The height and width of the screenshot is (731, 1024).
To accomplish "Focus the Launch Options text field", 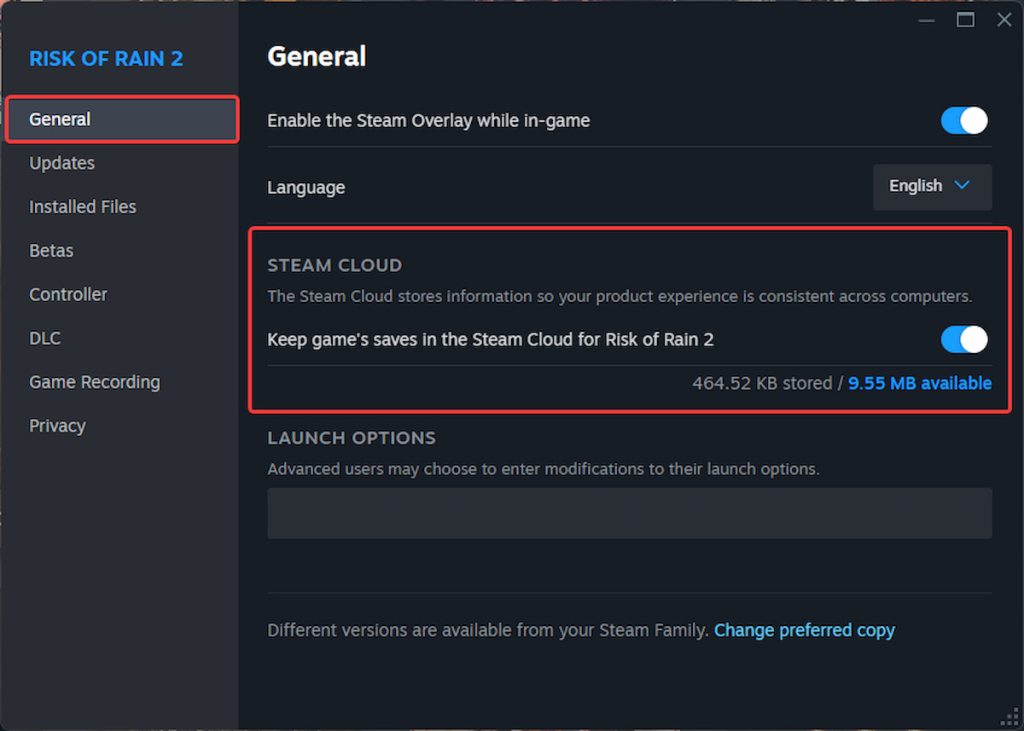I will pyautogui.click(x=629, y=513).
